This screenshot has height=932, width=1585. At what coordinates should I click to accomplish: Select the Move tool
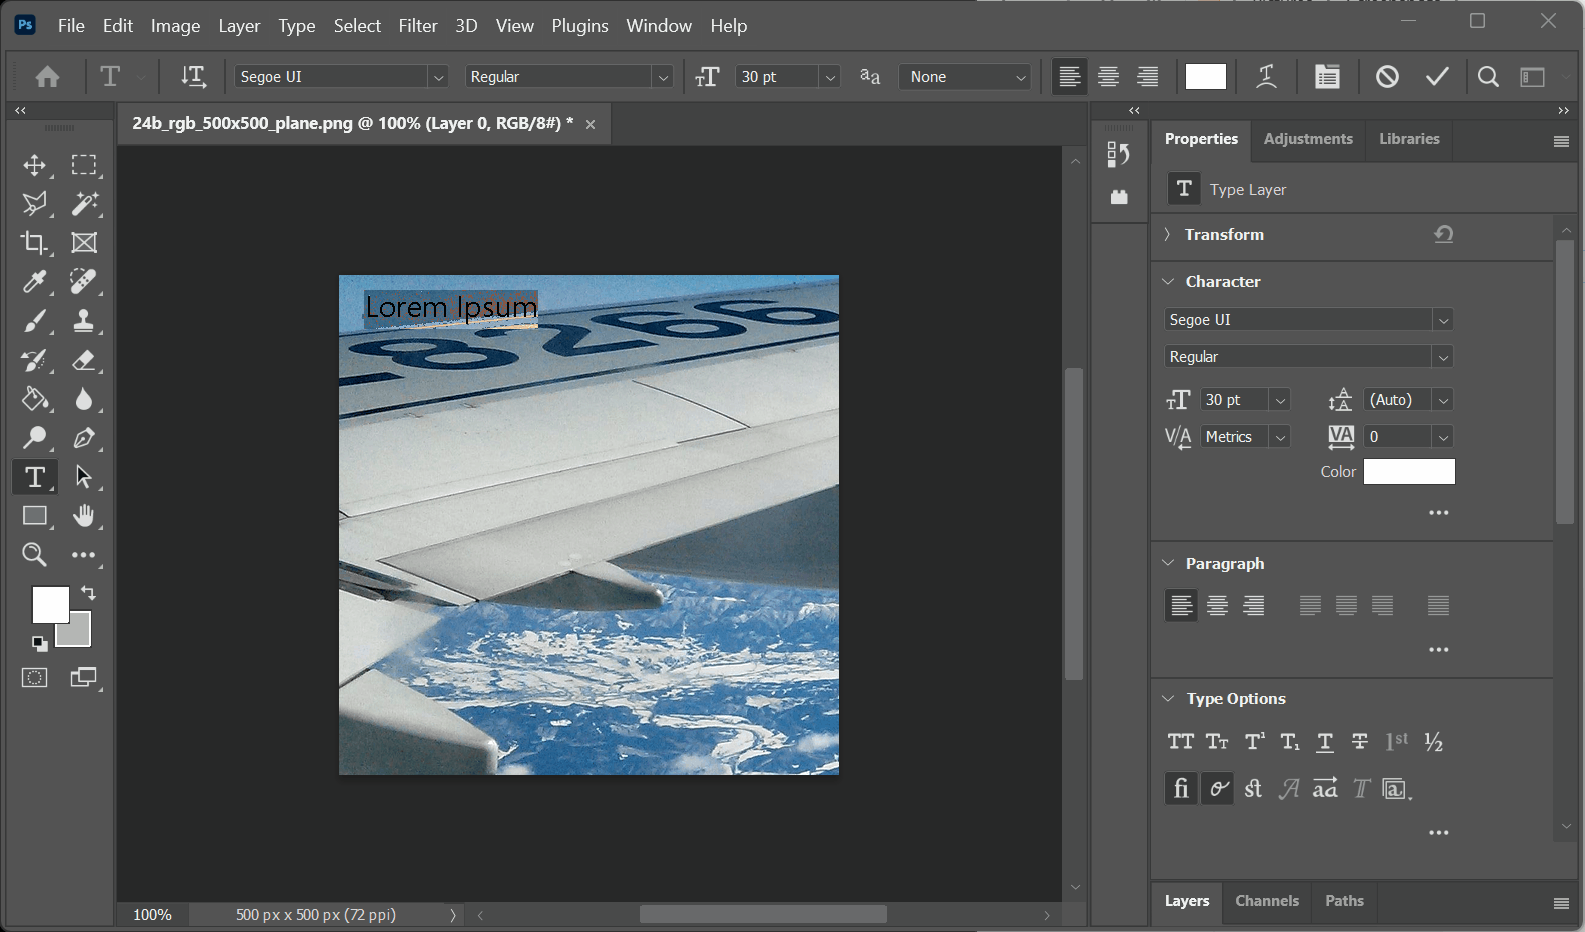click(34, 165)
